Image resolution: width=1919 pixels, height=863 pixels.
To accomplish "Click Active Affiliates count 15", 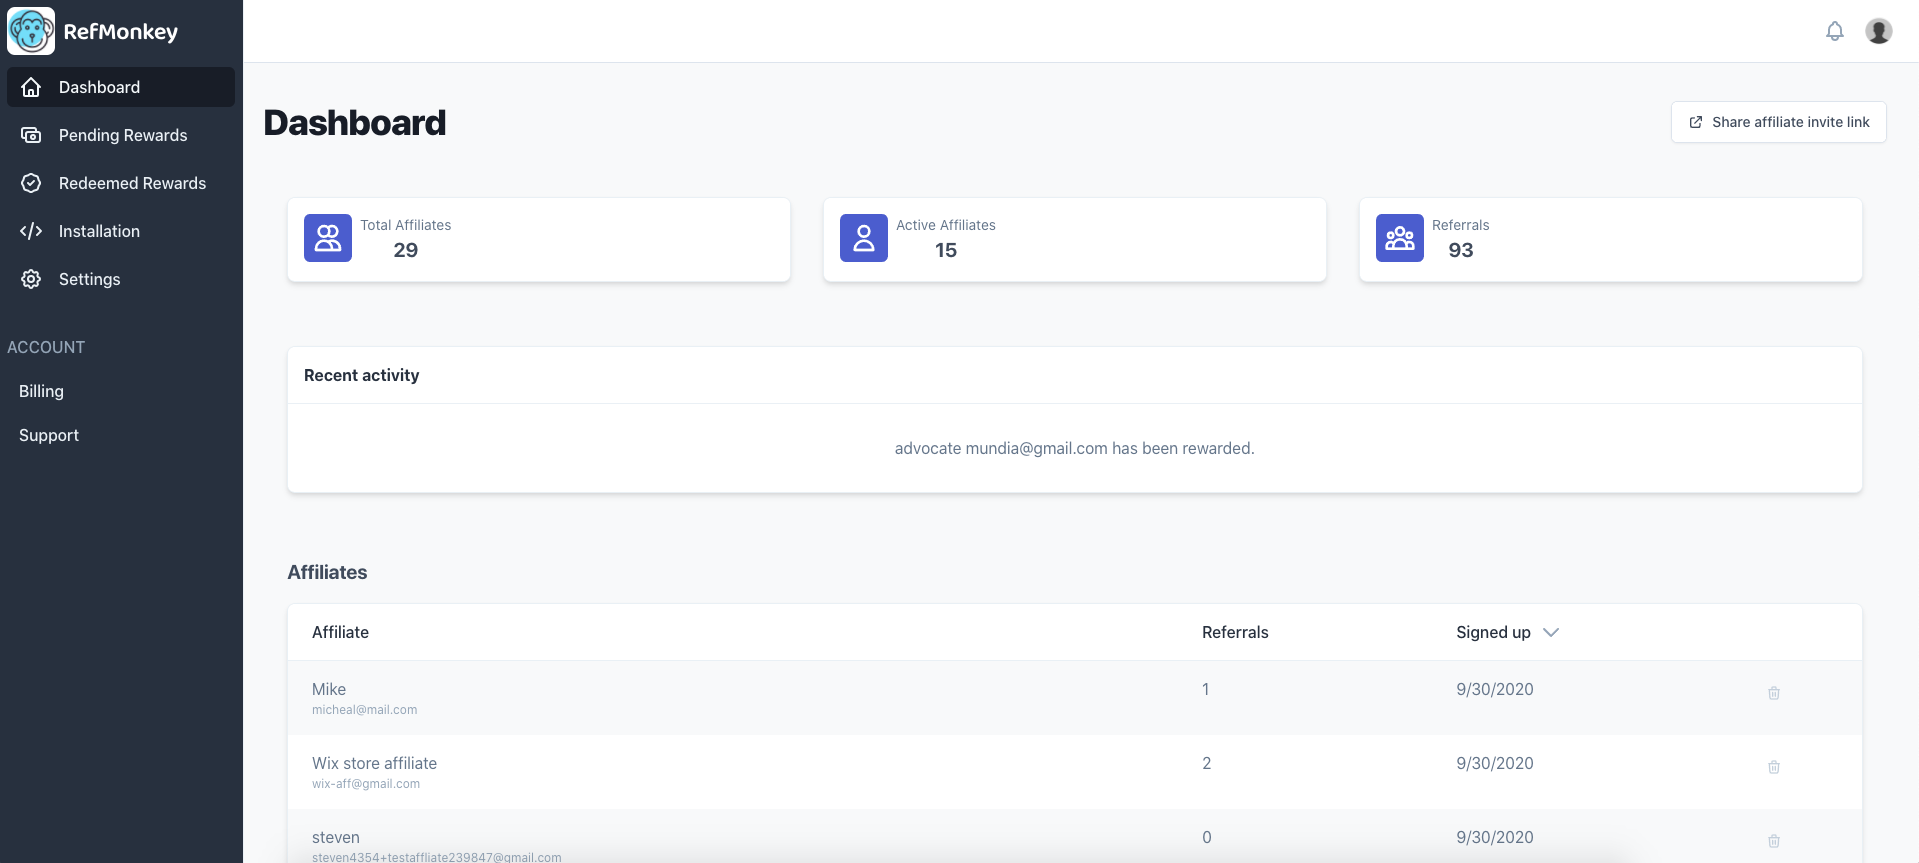I will click(x=946, y=250).
